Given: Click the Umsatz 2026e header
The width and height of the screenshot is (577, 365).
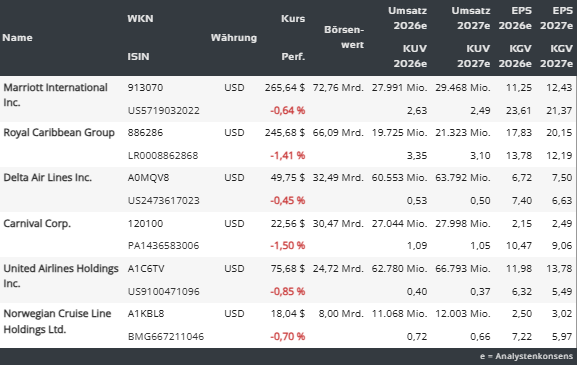Looking at the screenshot, I should (x=408, y=18).
